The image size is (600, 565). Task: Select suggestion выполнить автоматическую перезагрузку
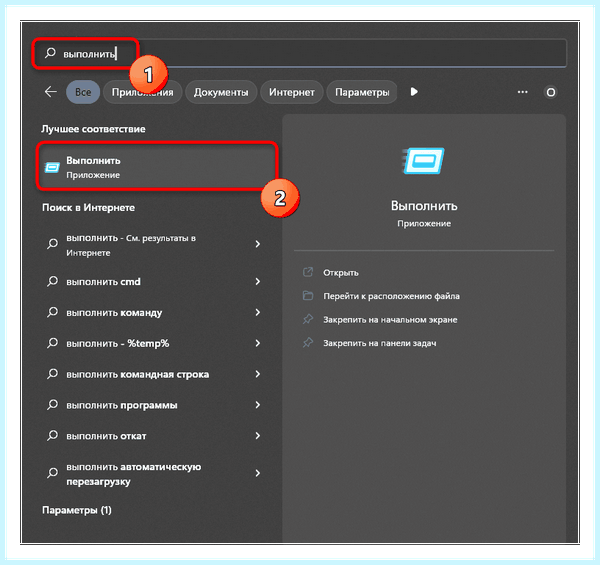click(x=134, y=474)
